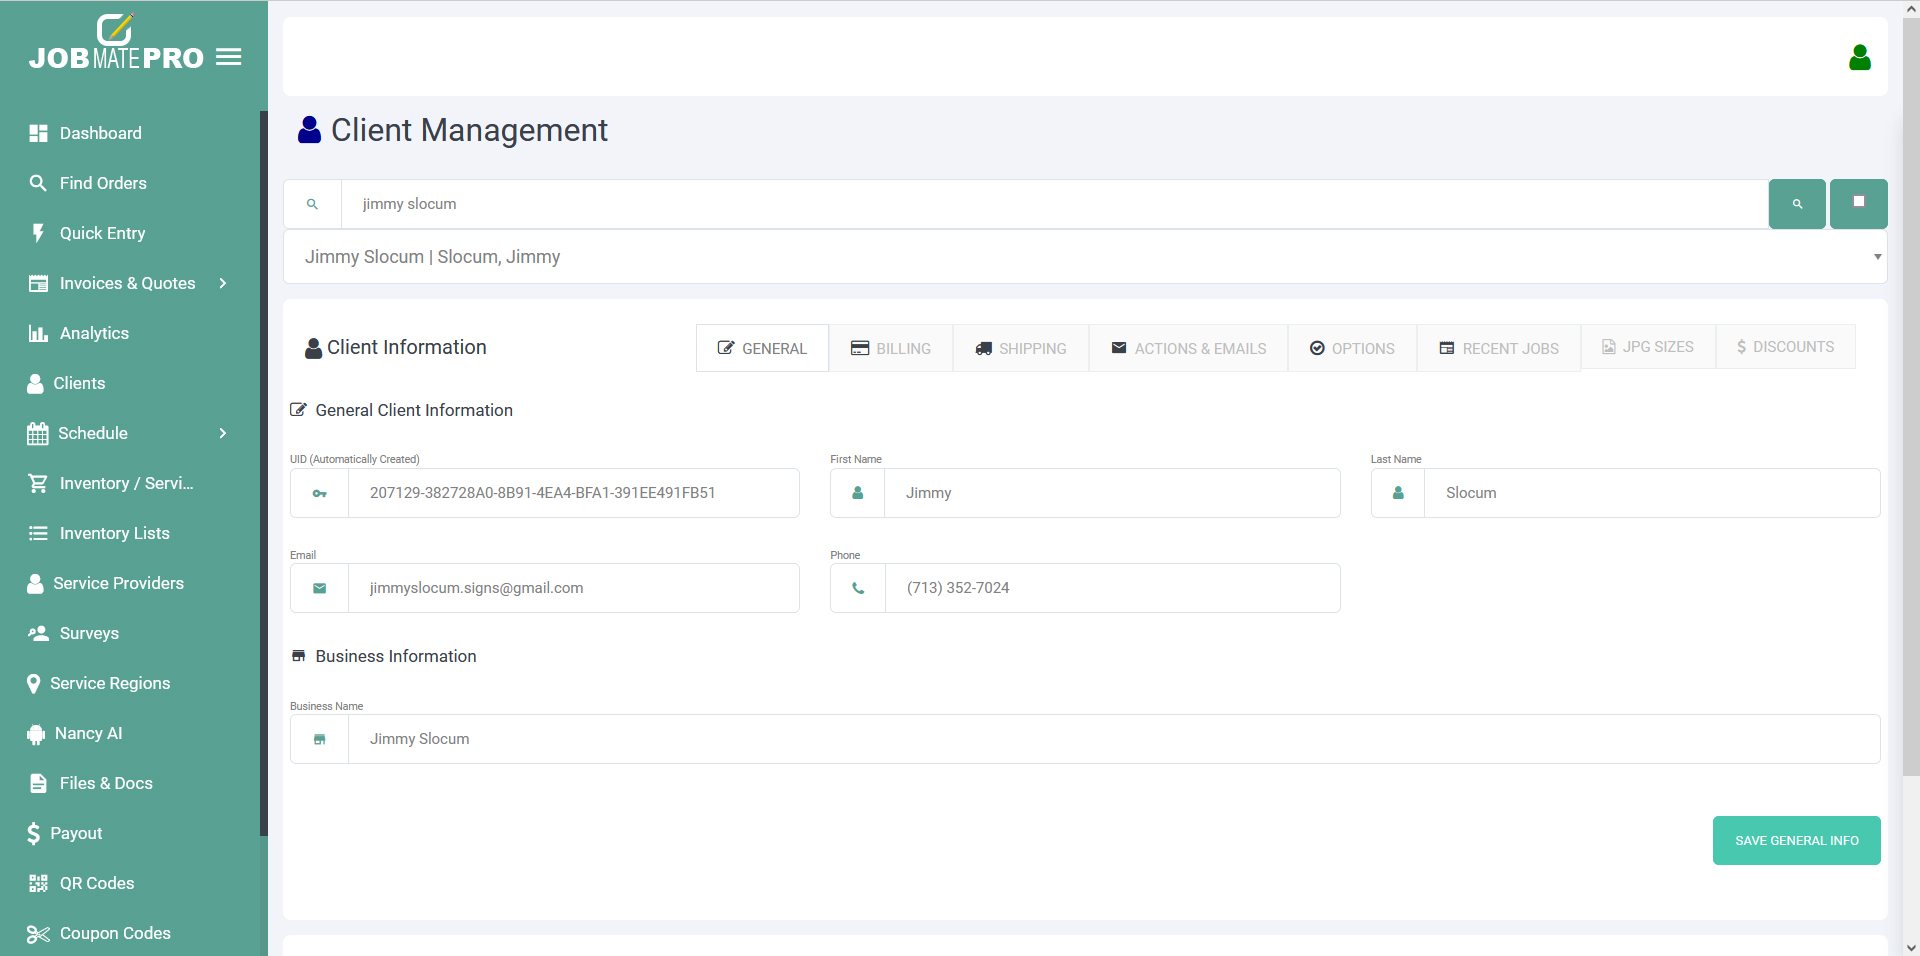Open the Jimmy Slocum client dropdown
The height and width of the screenshot is (956, 1920).
1084,257
